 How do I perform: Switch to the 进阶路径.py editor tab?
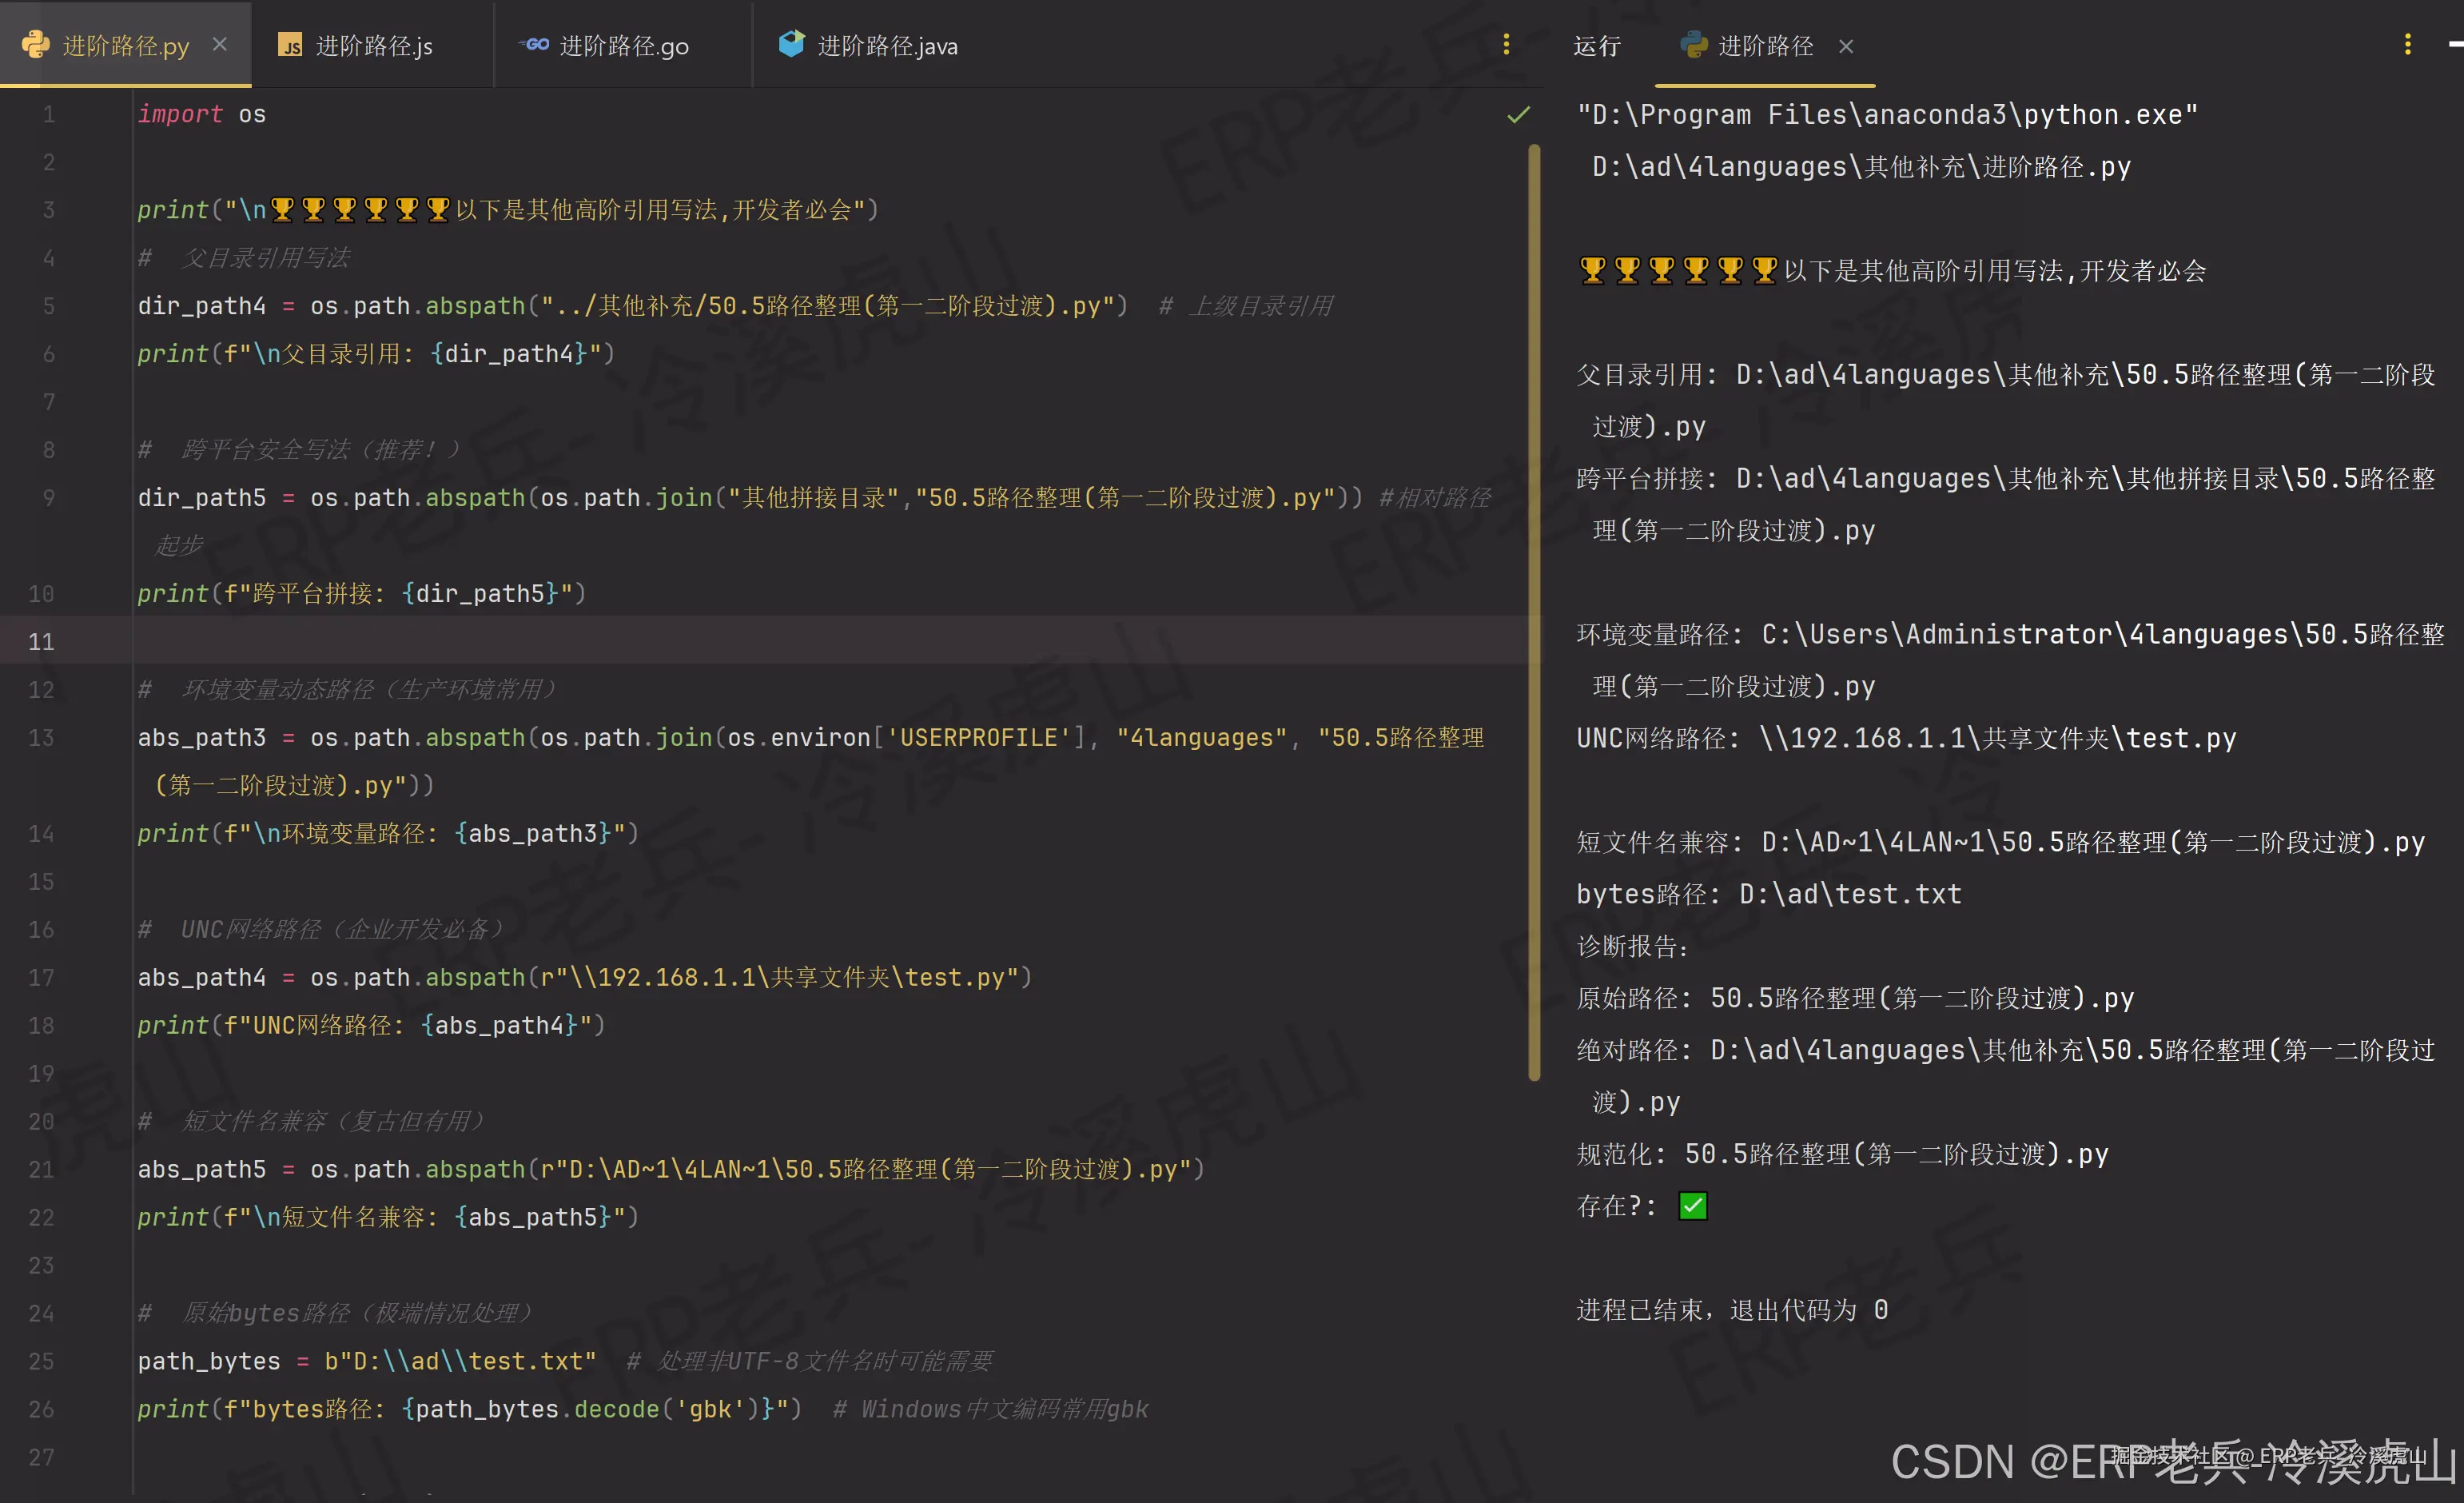click(125, 45)
